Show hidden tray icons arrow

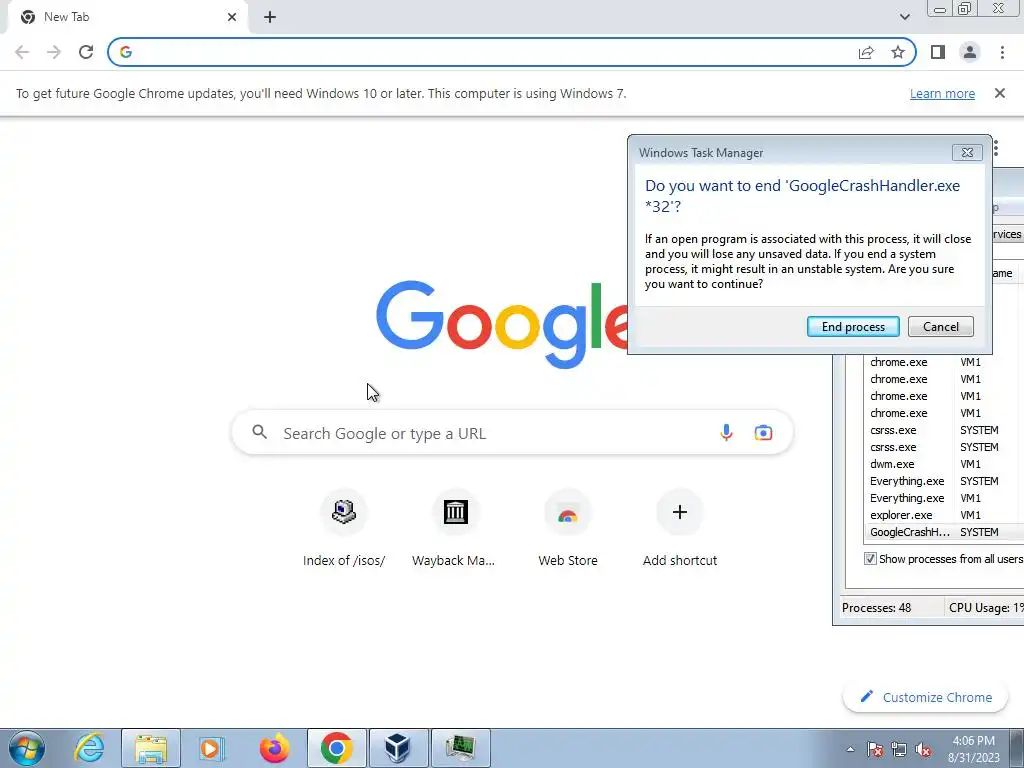coord(850,750)
